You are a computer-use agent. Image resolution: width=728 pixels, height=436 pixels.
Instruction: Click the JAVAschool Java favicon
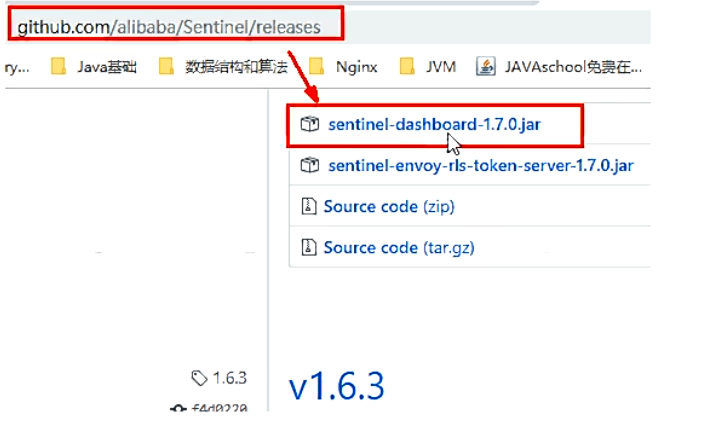click(486, 66)
